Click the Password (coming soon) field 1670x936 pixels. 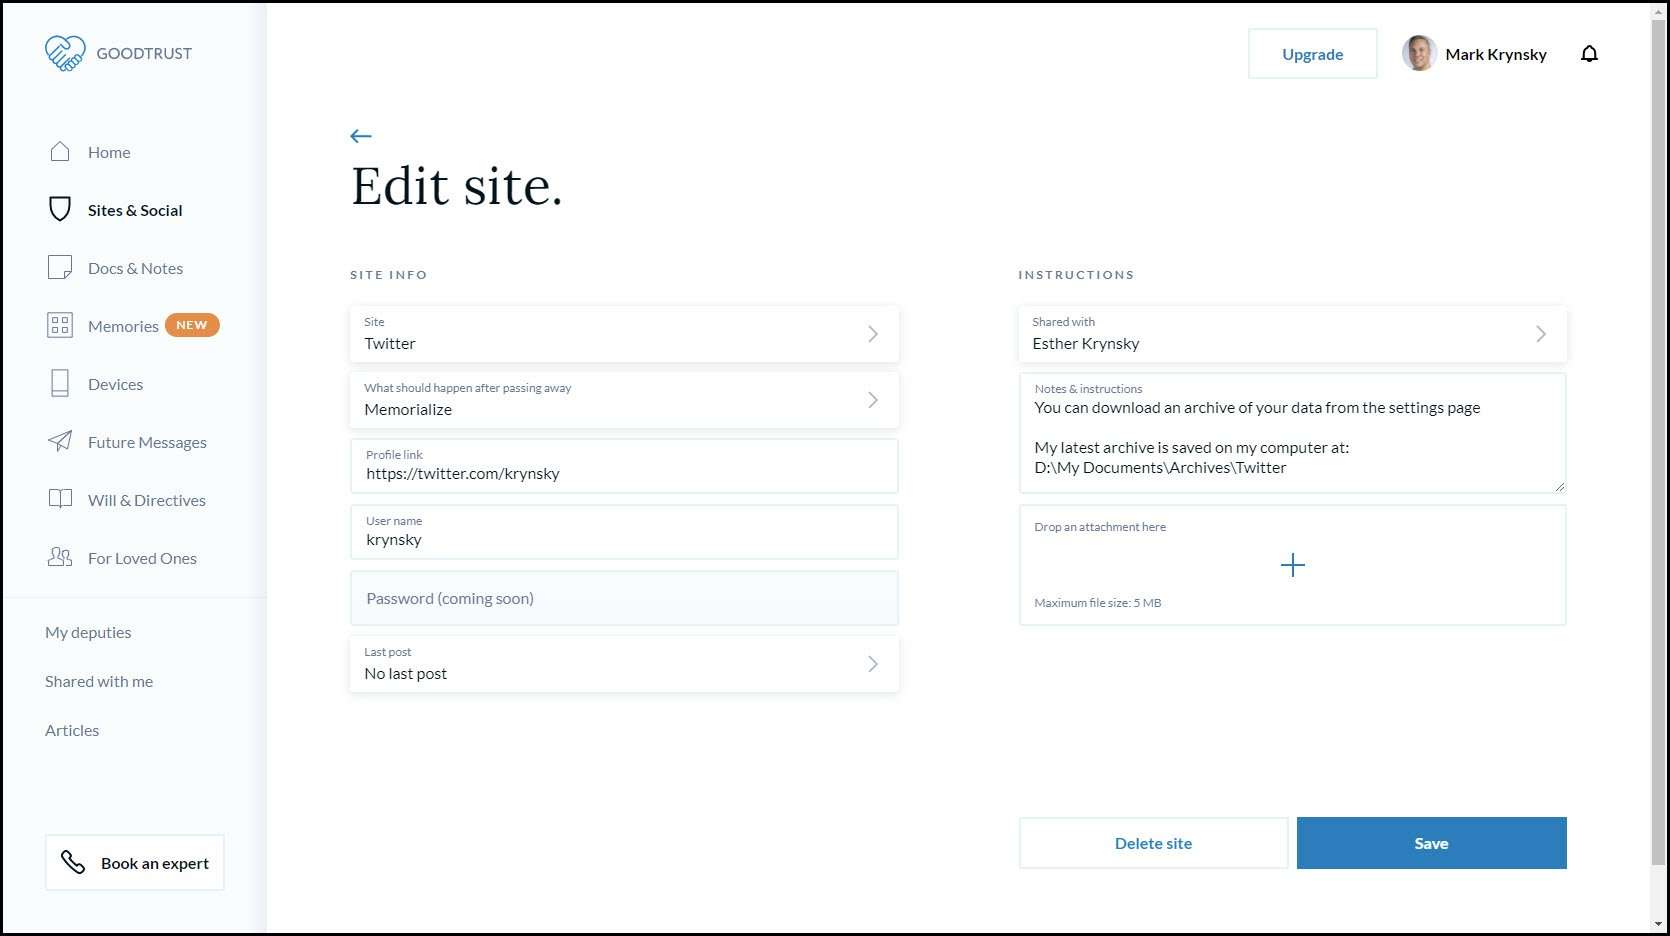(x=624, y=598)
